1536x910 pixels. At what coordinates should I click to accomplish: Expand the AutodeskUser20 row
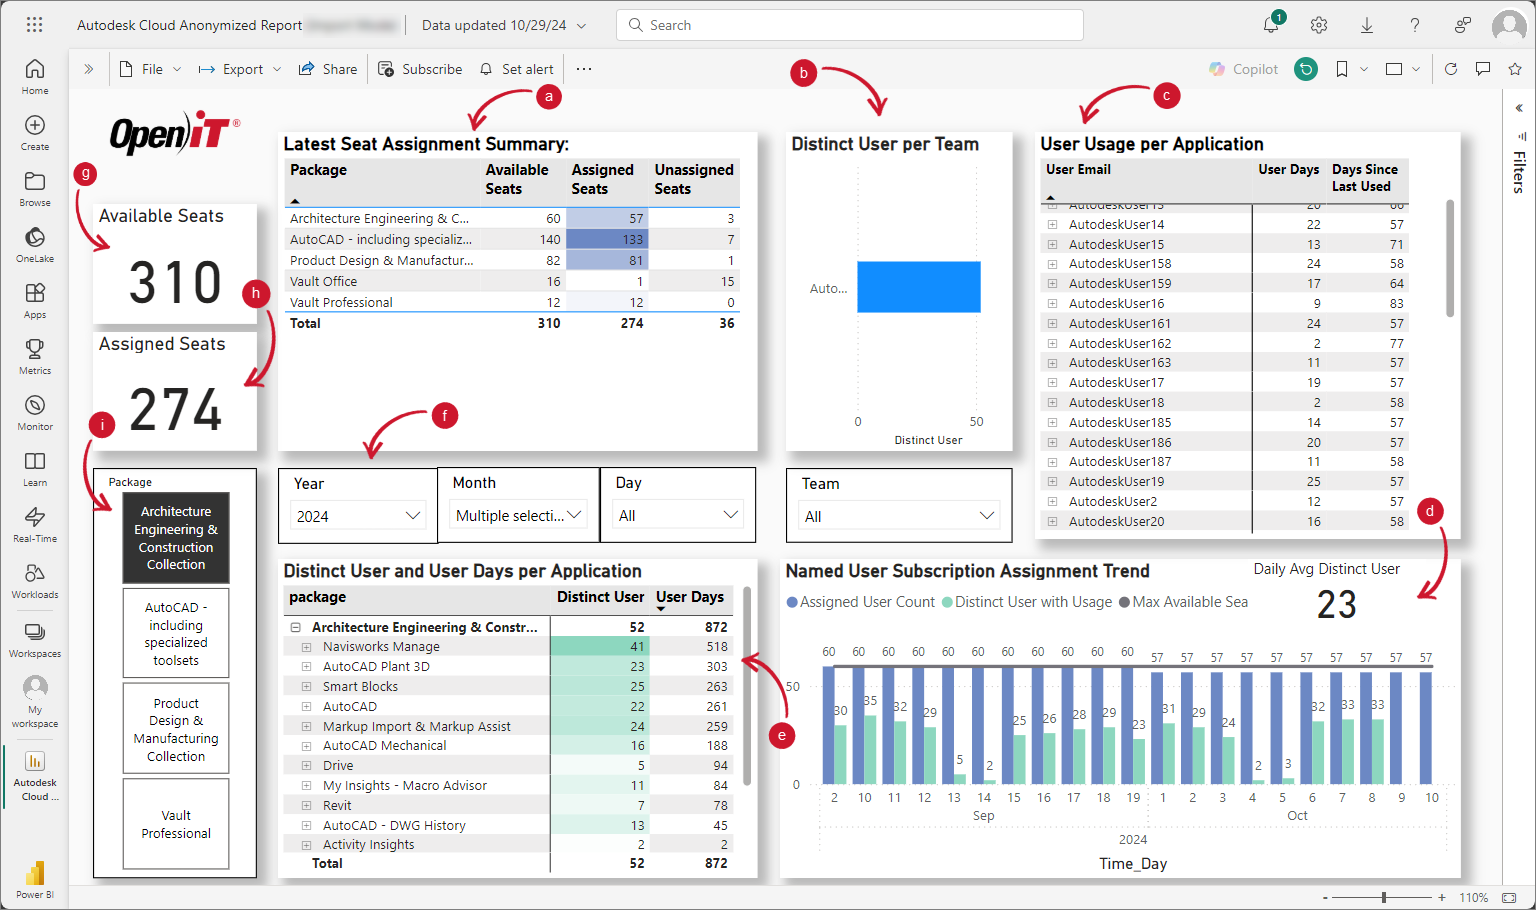1052,522
